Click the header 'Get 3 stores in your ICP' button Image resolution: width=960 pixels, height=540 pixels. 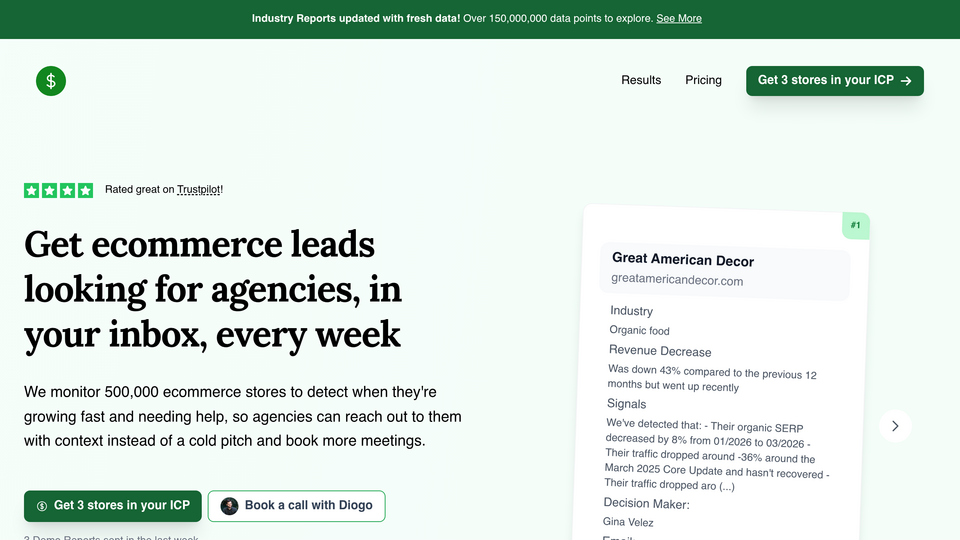tap(834, 81)
